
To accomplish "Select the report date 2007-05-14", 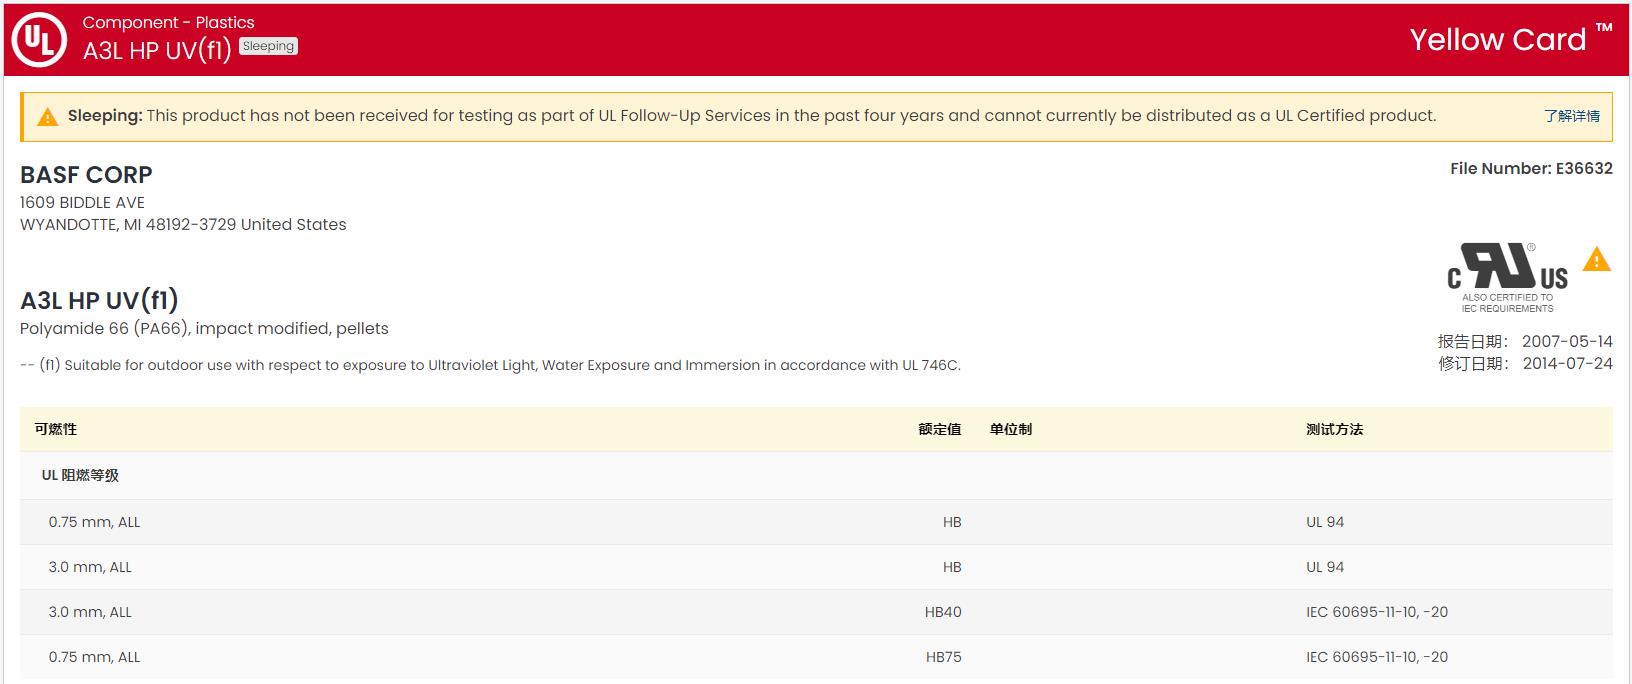I will [x=1567, y=342].
